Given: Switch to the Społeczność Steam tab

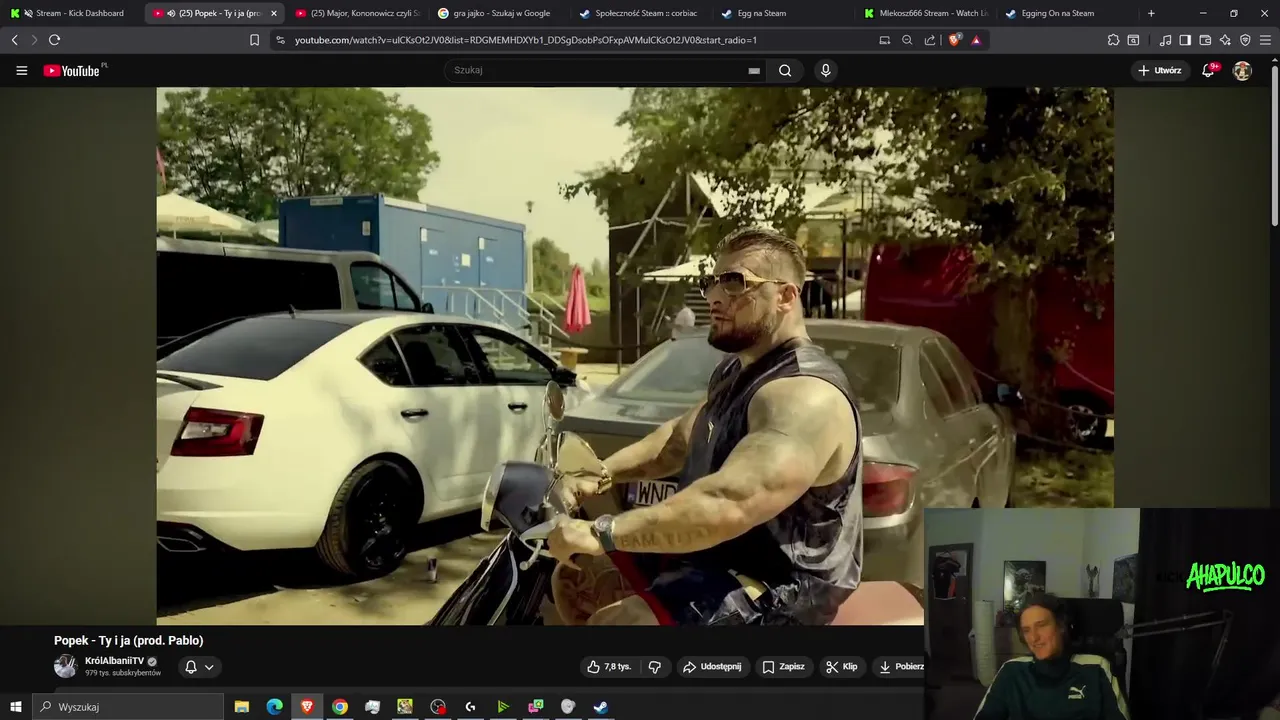Looking at the screenshot, I should (x=643, y=13).
